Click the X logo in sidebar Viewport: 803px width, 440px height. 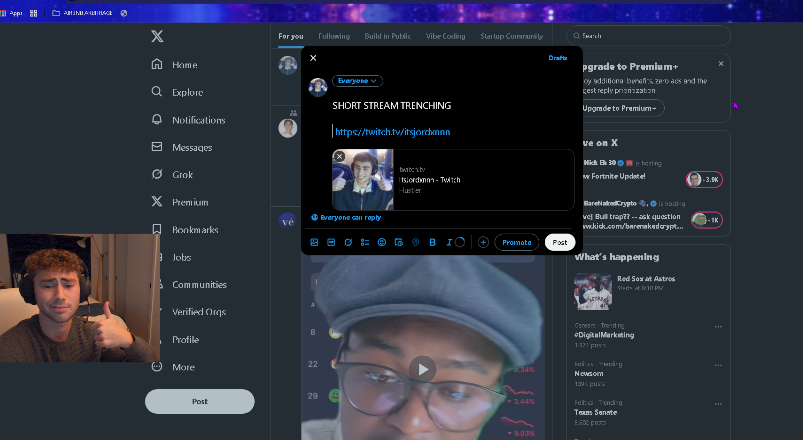157,36
